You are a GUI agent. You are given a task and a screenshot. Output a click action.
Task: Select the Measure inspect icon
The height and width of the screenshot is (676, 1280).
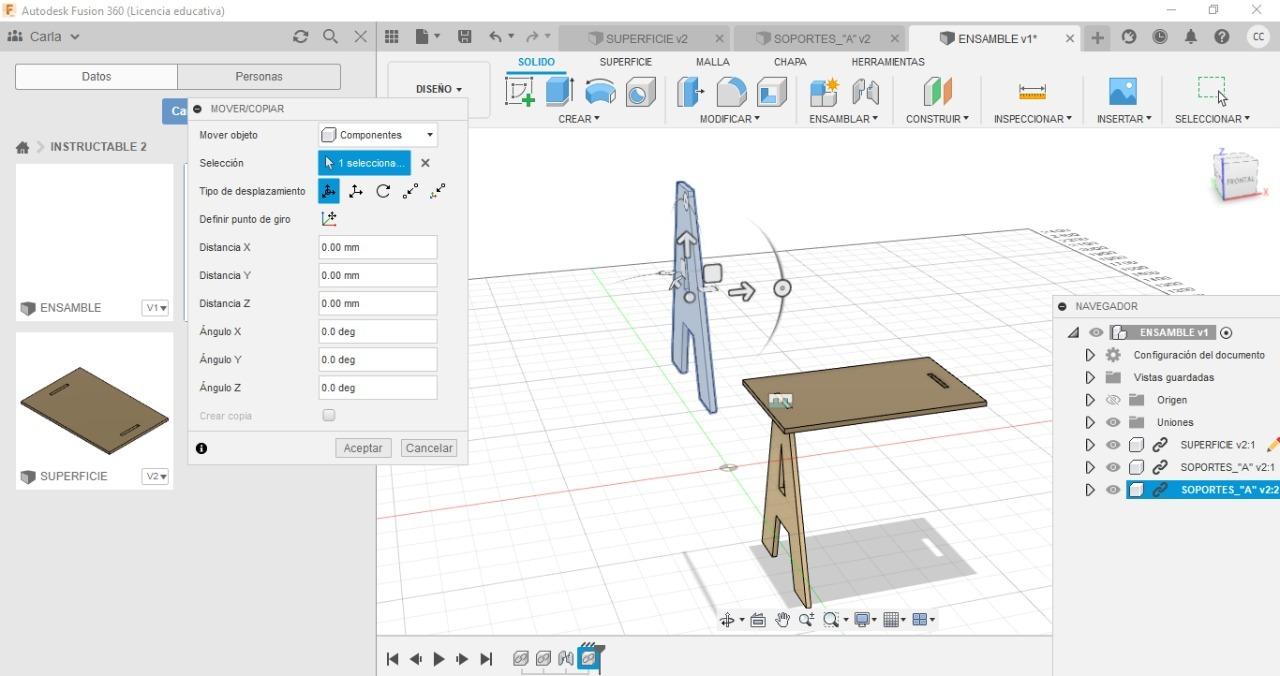pos(1032,92)
